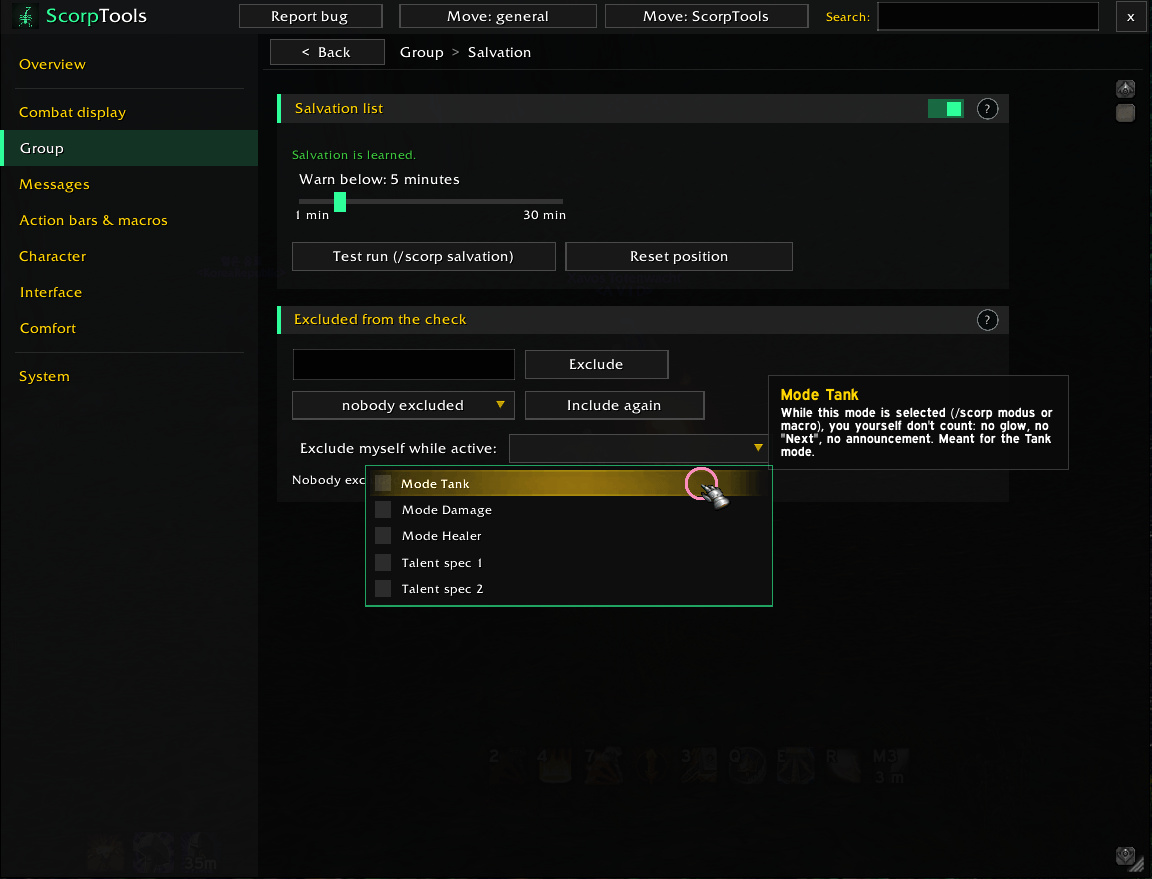Open help for Excluded from the check
Viewport: 1152px width, 879px height.
pos(987,320)
